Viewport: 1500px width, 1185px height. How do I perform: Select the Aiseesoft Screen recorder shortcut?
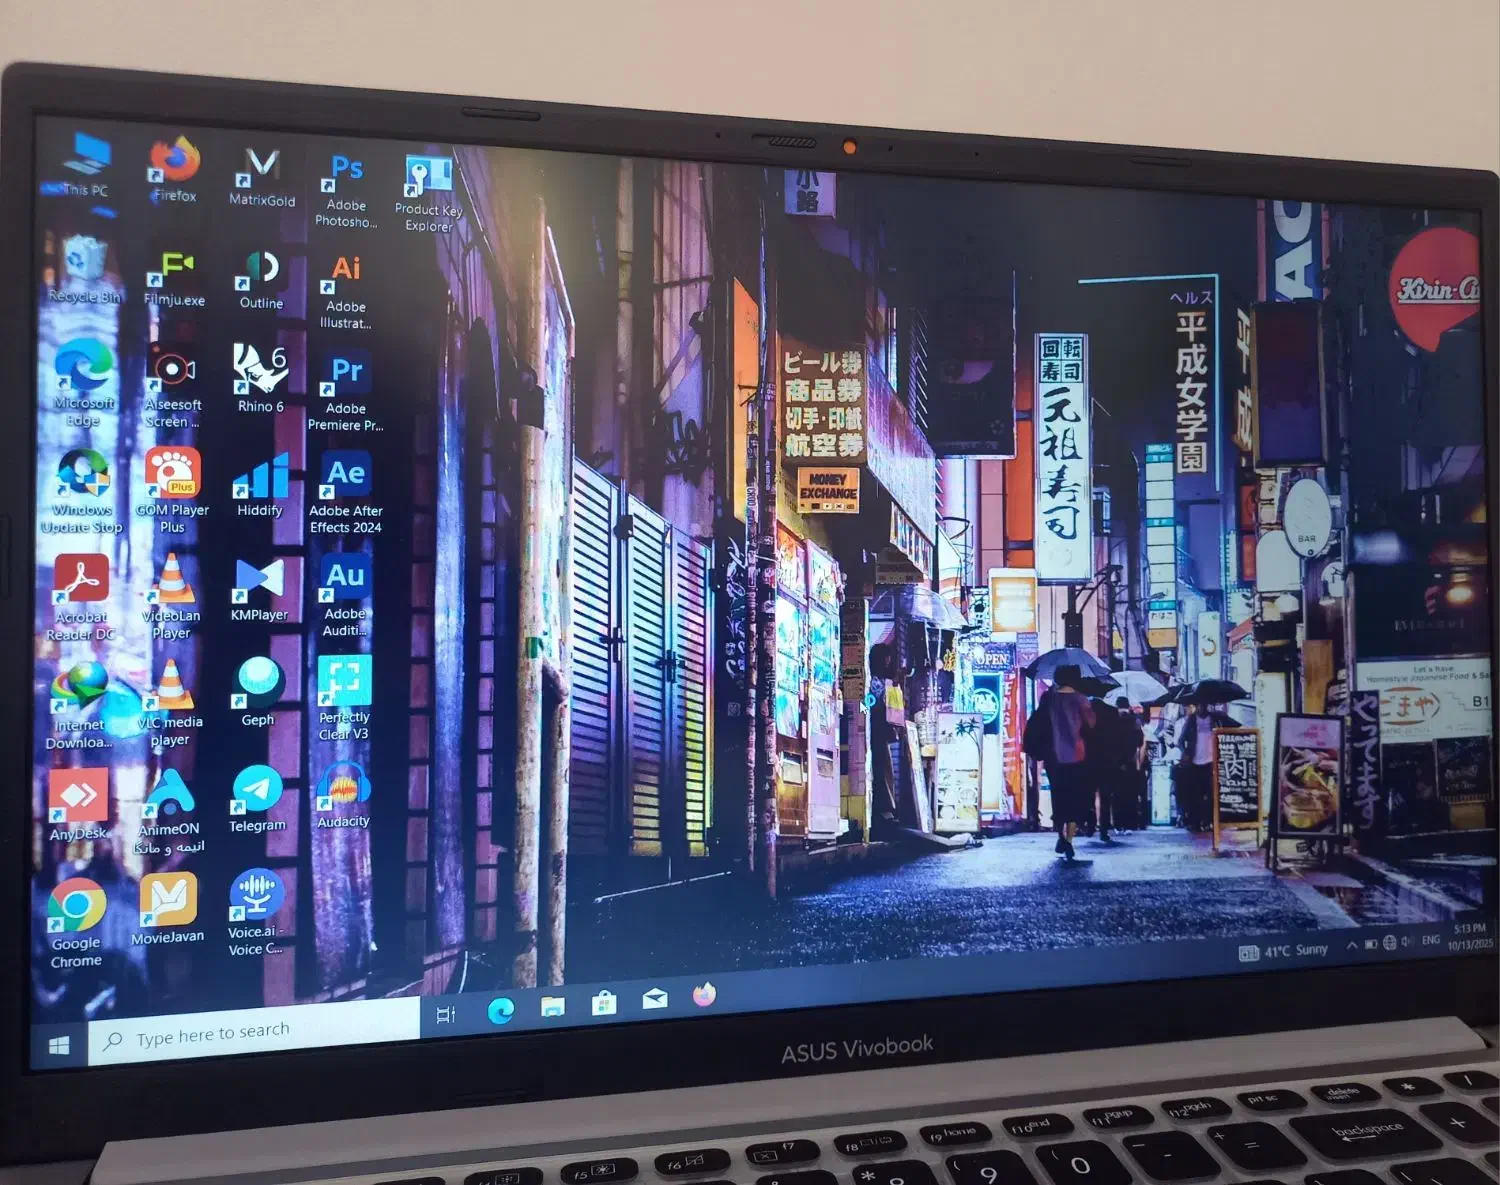173,388
